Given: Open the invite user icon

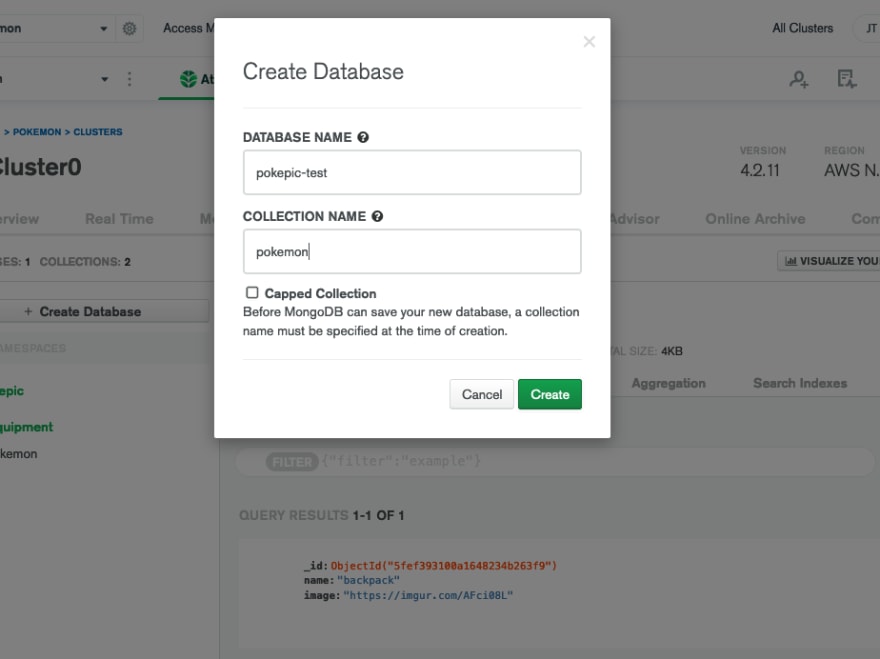Looking at the screenshot, I should click(x=799, y=79).
